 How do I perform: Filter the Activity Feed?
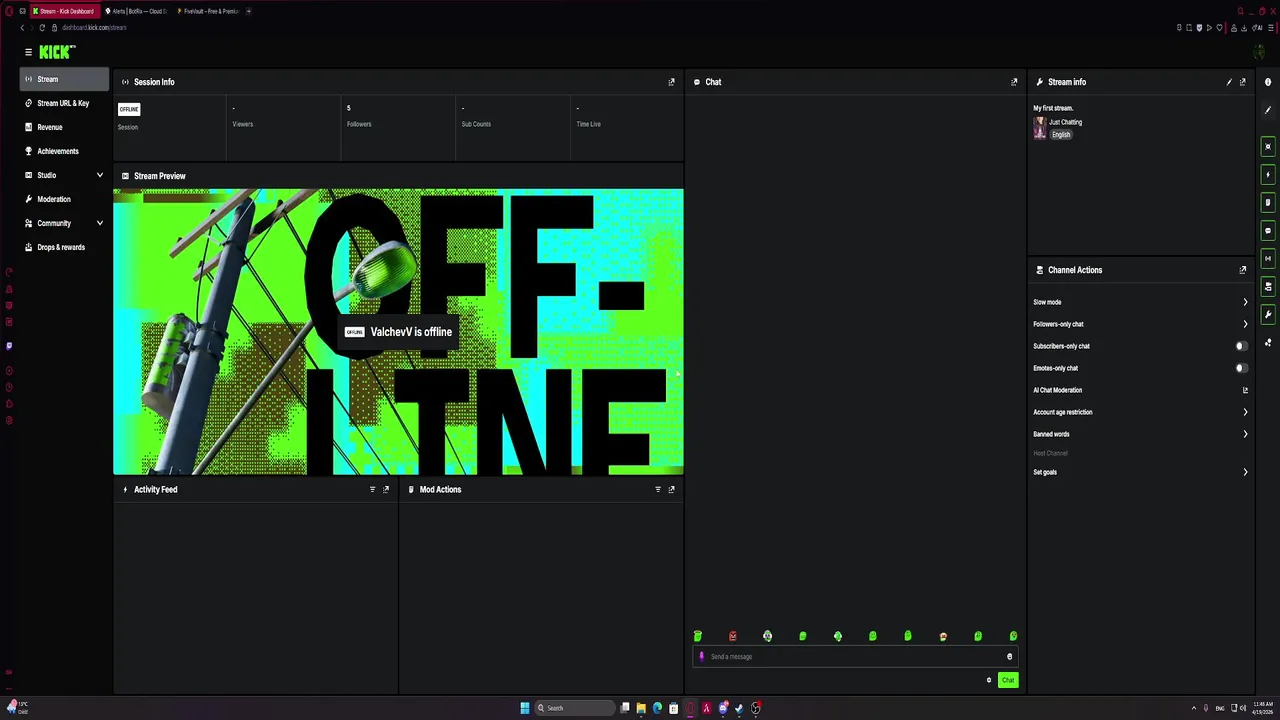click(372, 490)
